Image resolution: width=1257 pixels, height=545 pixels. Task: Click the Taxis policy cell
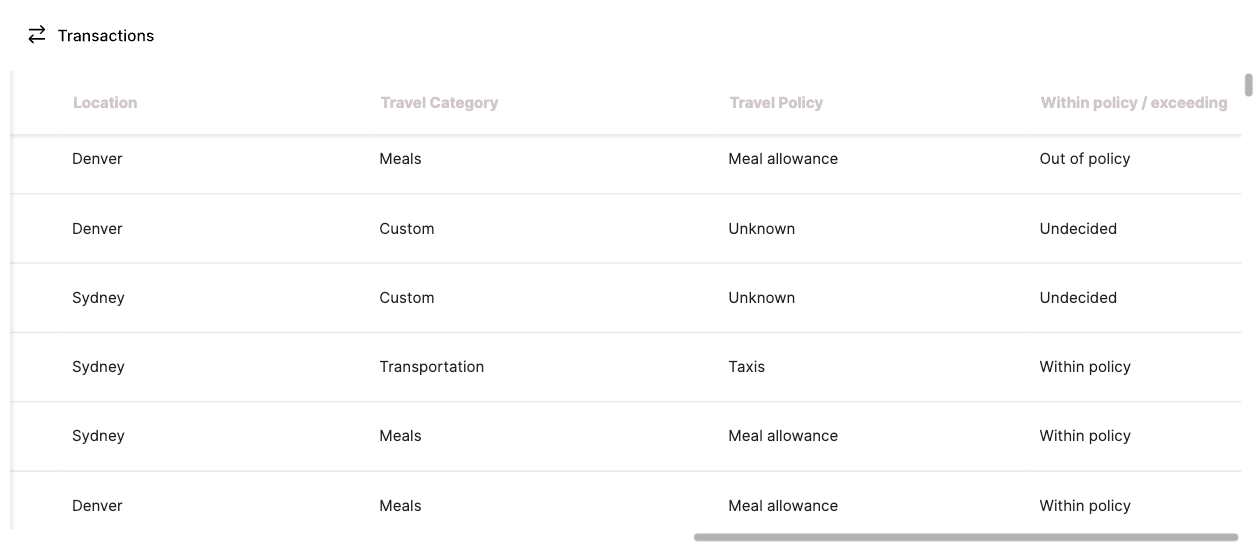[747, 367]
